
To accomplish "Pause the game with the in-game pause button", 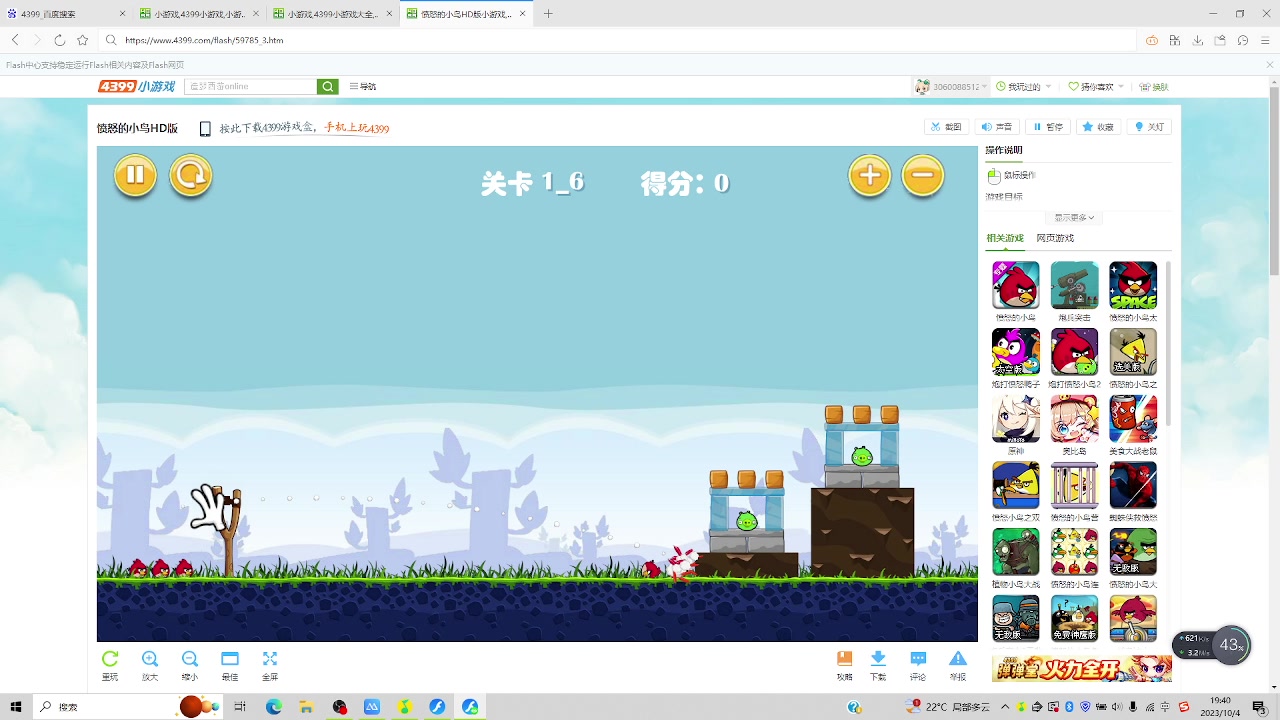I will pyautogui.click(x=135, y=175).
